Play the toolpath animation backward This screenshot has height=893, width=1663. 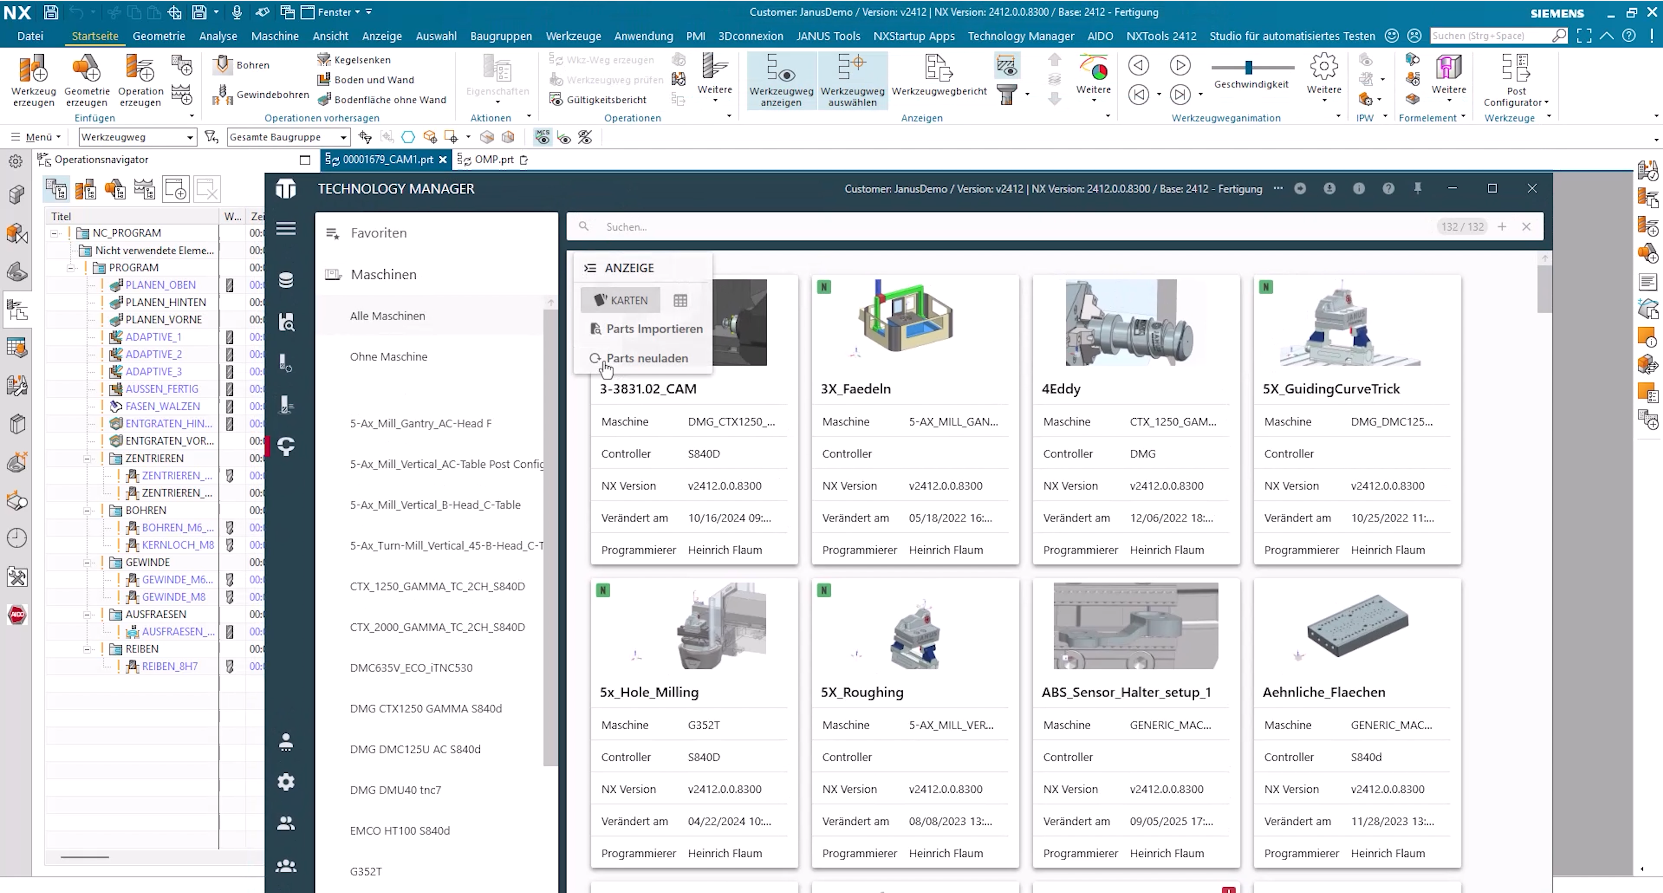tap(1139, 65)
